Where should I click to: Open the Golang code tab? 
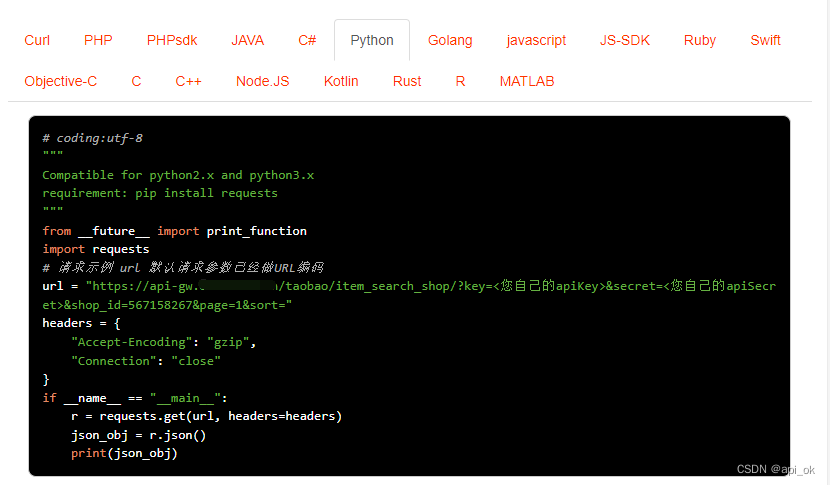click(450, 40)
